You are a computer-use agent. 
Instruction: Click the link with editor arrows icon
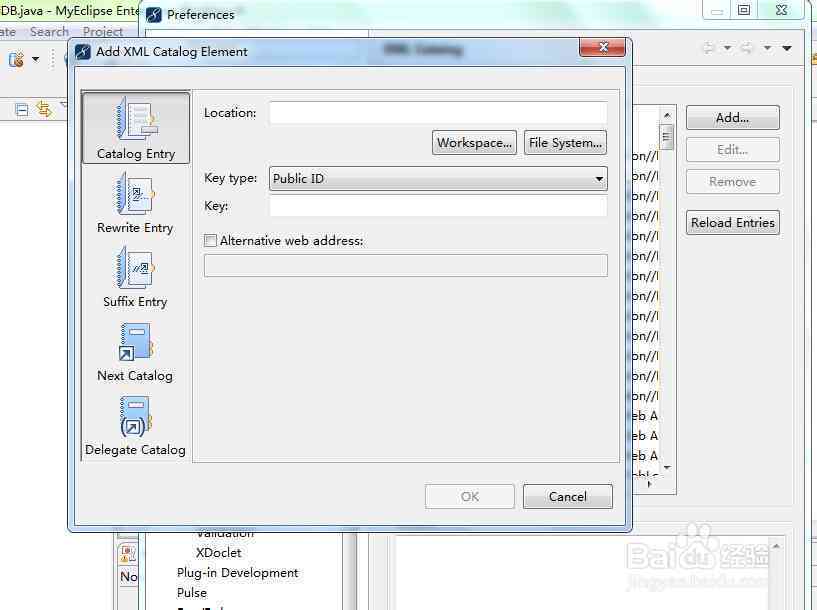pos(44,109)
